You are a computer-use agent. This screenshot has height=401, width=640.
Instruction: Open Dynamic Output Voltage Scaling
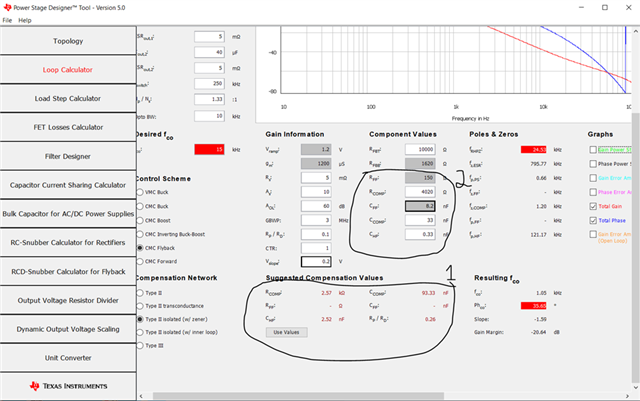point(68,329)
